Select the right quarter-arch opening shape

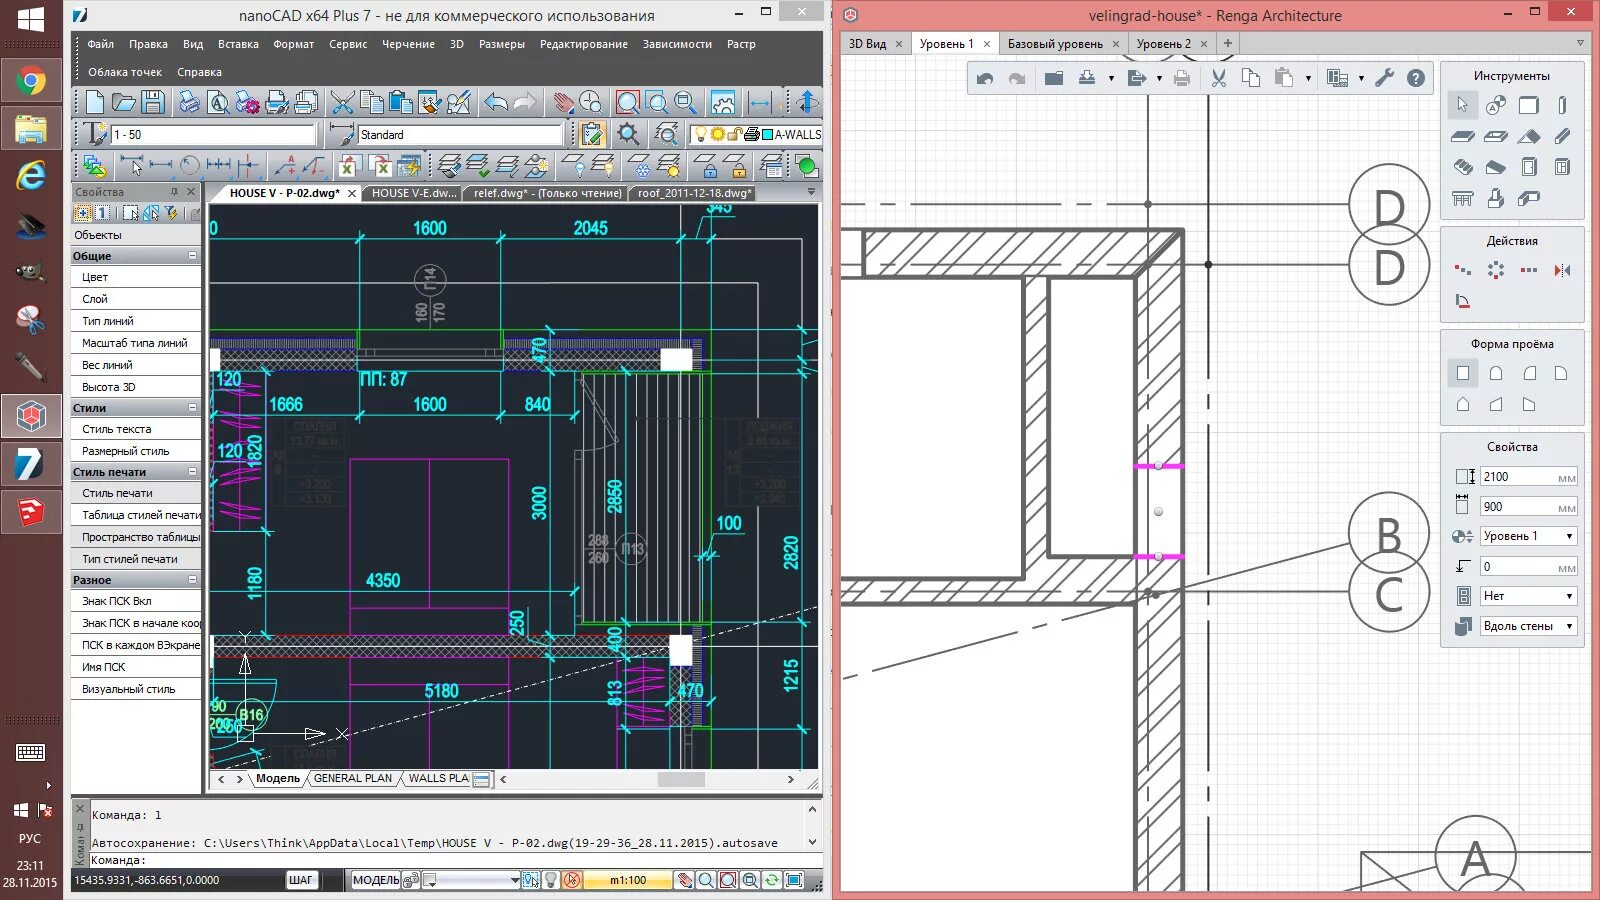coord(1561,374)
